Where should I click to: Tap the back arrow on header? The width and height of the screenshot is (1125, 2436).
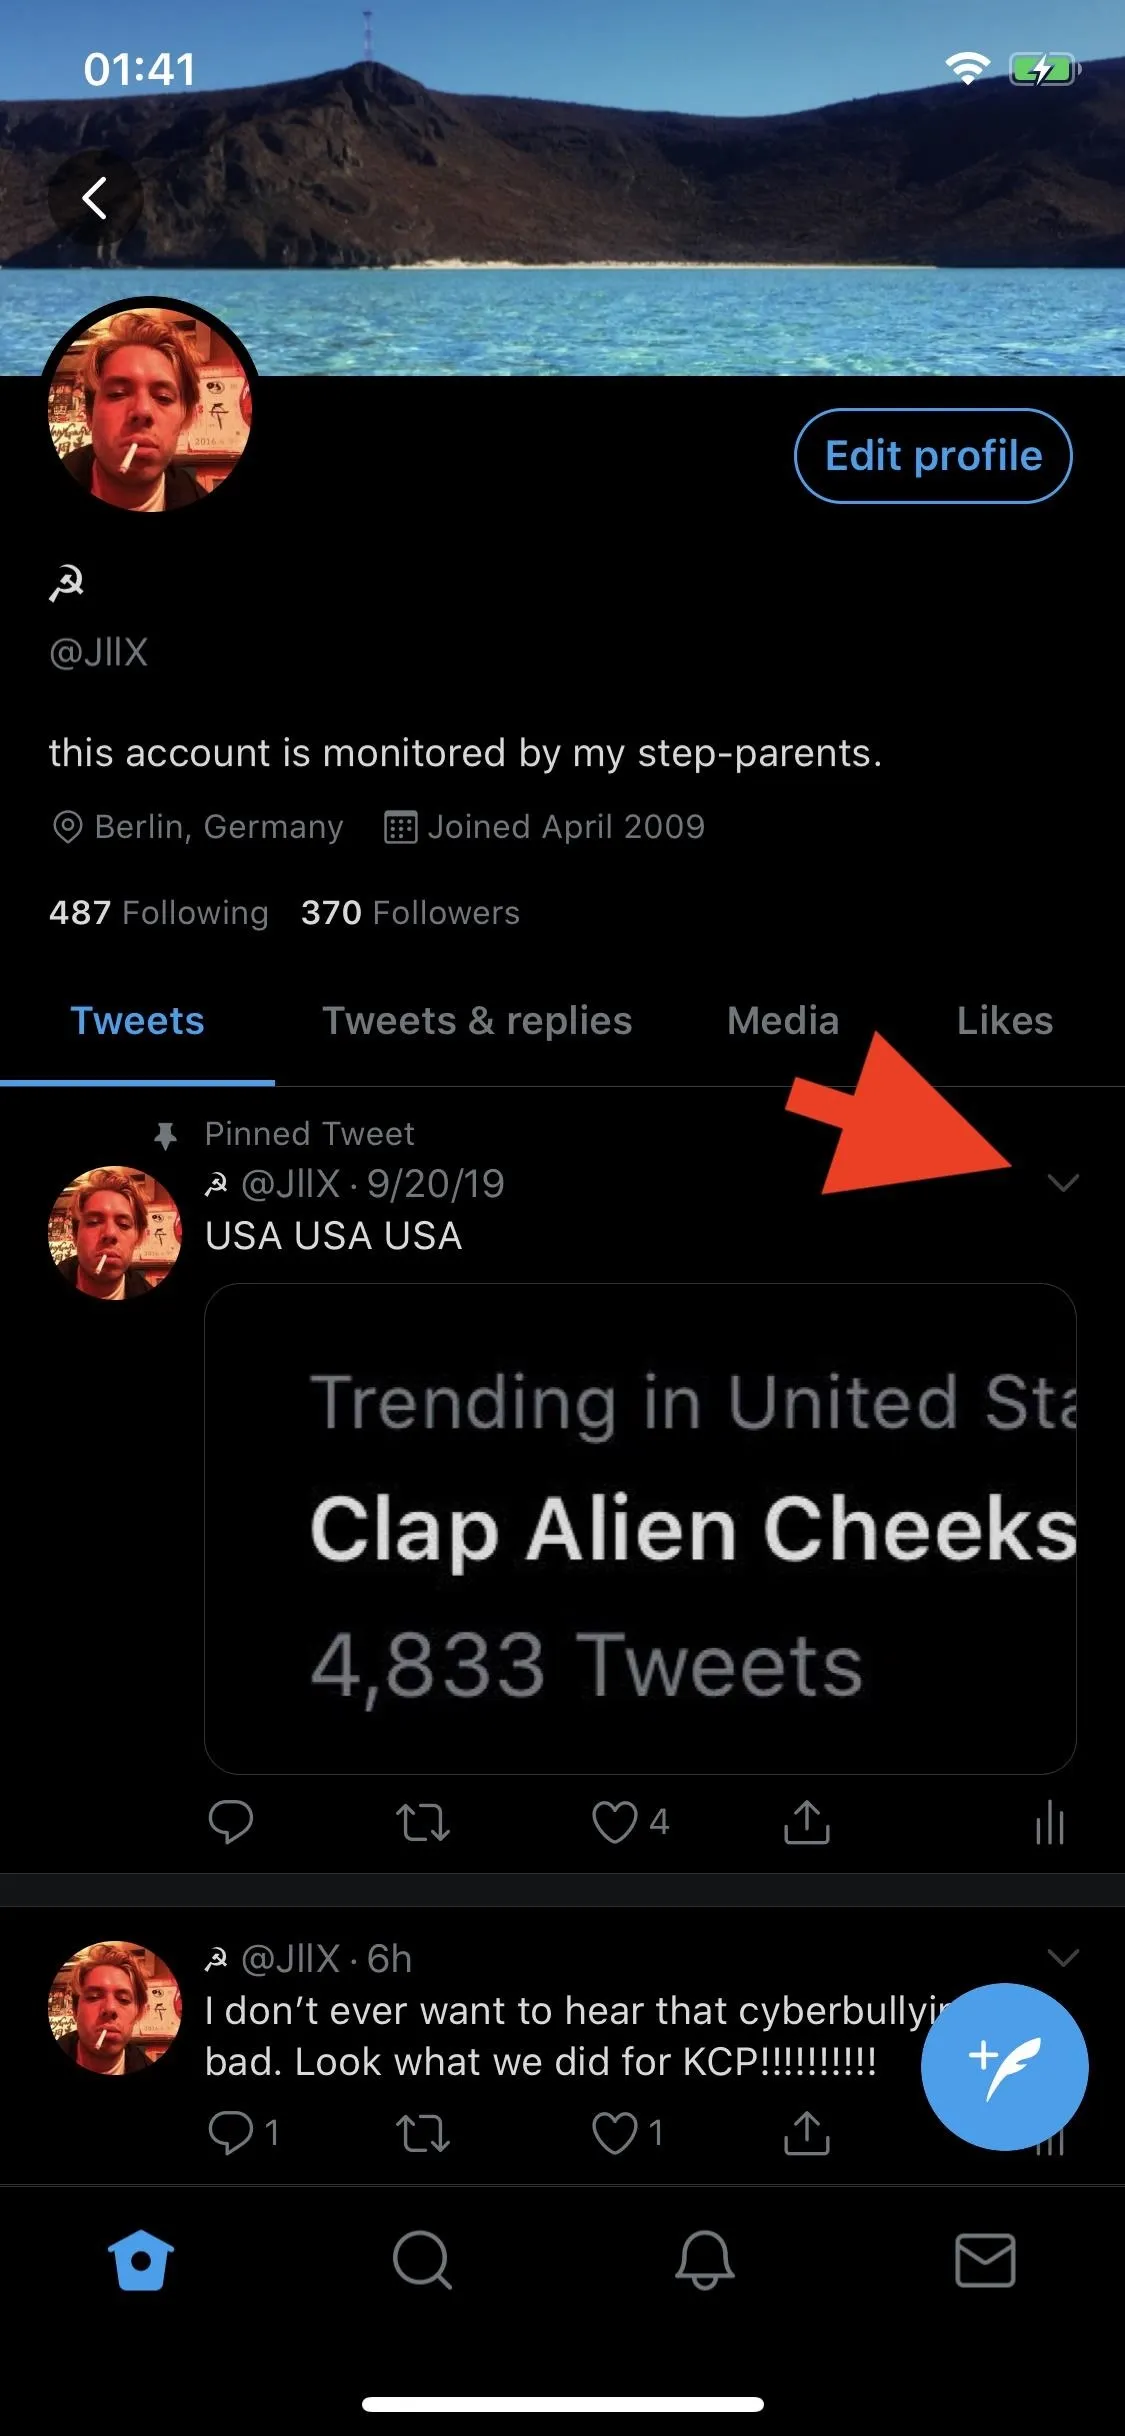coord(95,197)
